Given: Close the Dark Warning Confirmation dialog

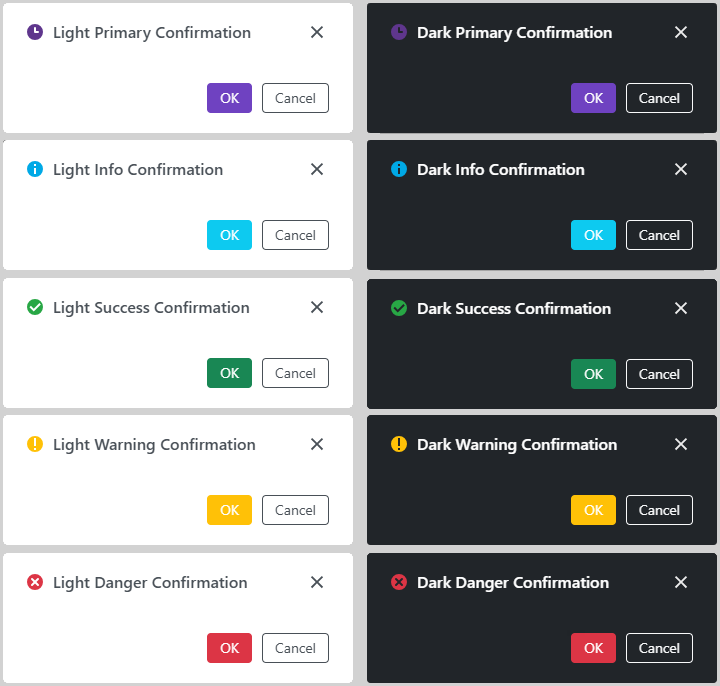Looking at the screenshot, I should [x=681, y=444].
